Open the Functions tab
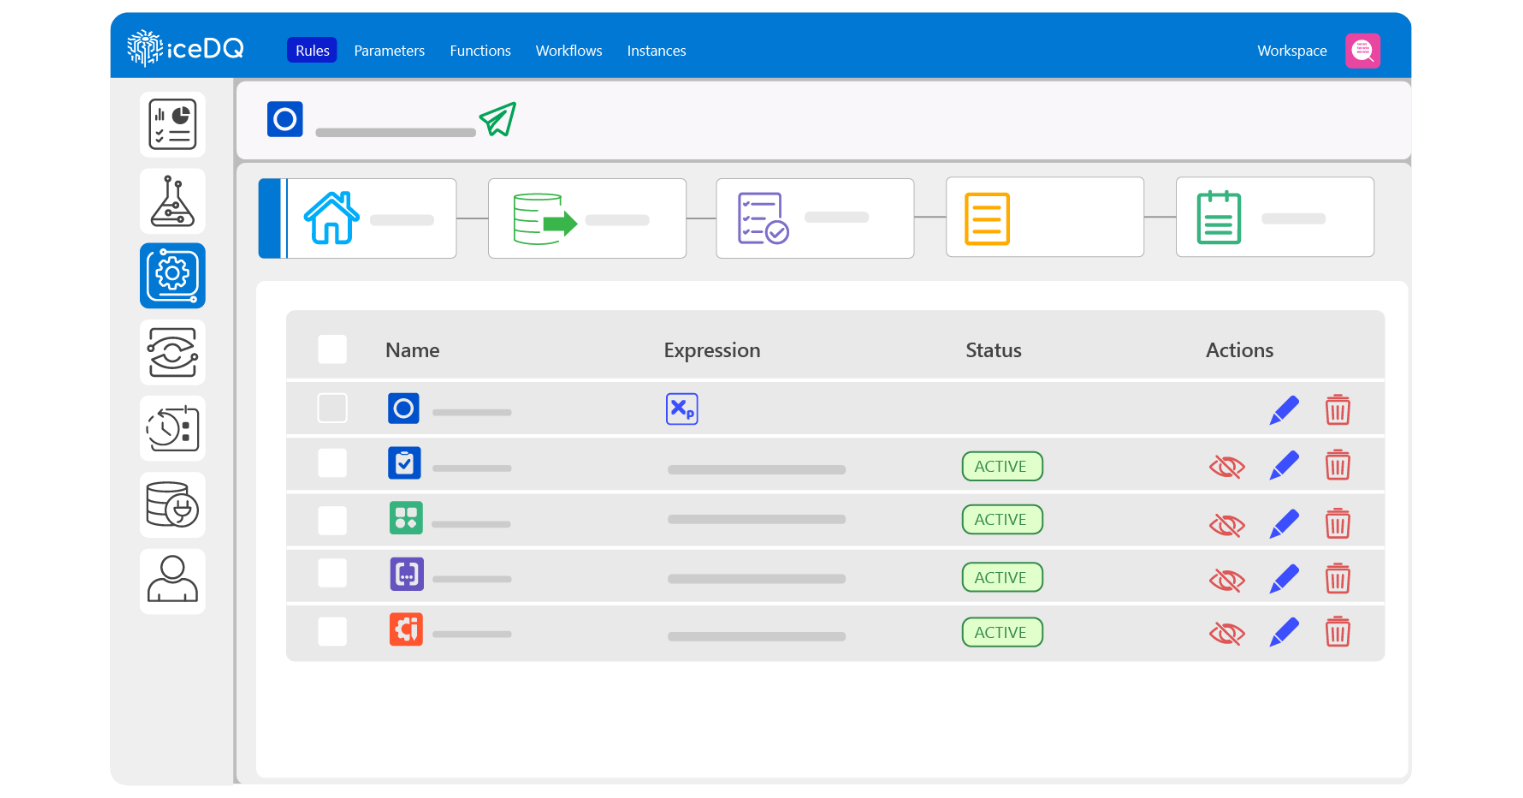This screenshot has height=798, width=1523. tap(480, 50)
